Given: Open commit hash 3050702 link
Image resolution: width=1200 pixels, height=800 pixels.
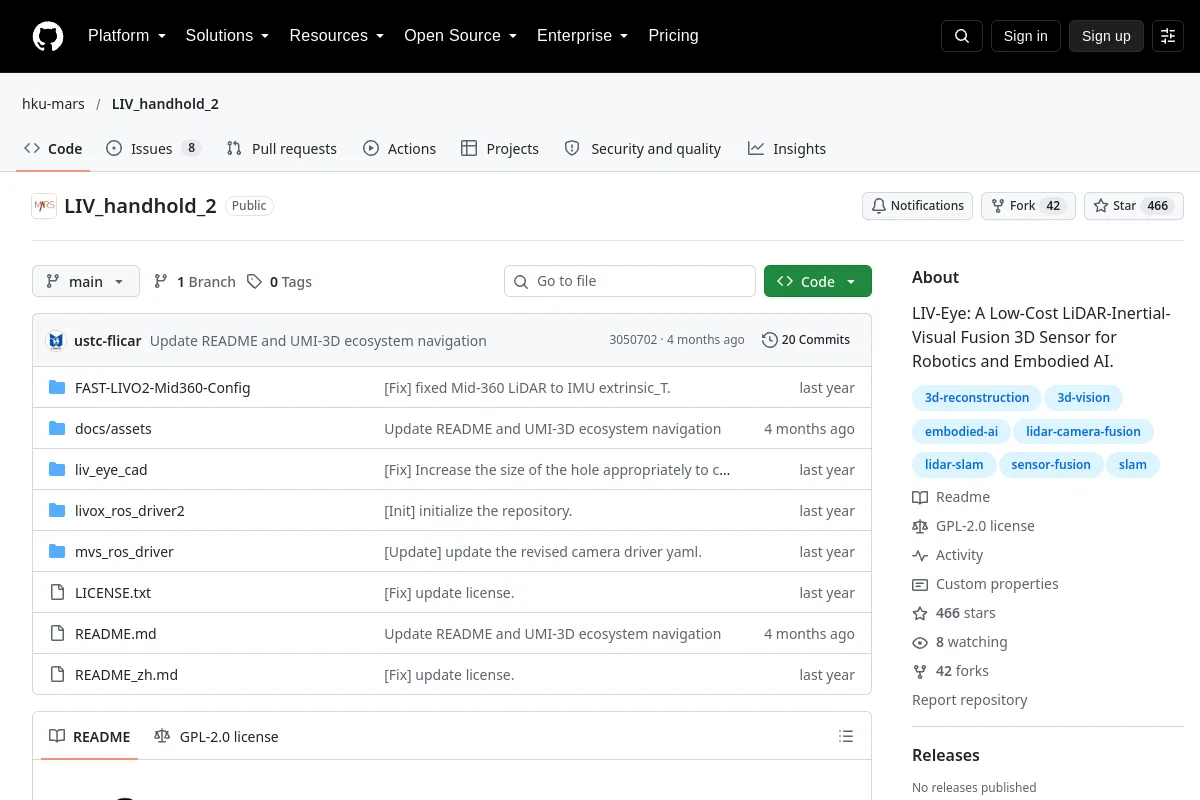Looking at the screenshot, I should [633, 340].
